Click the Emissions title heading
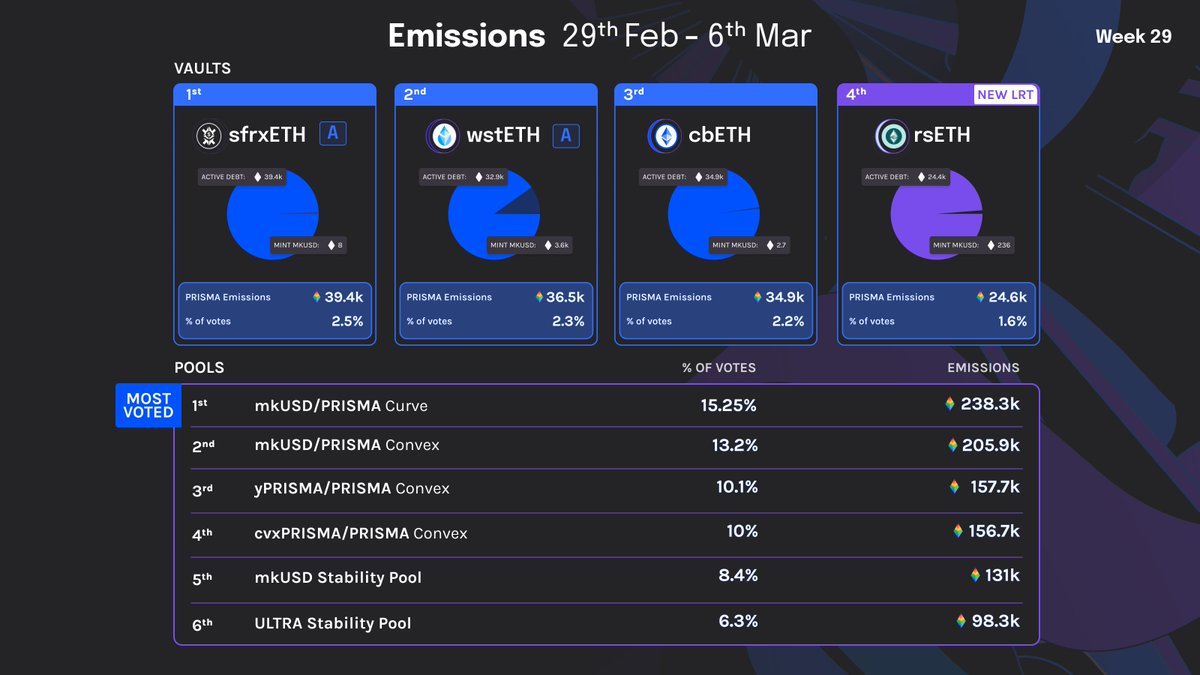This screenshot has width=1200, height=675. (x=466, y=36)
